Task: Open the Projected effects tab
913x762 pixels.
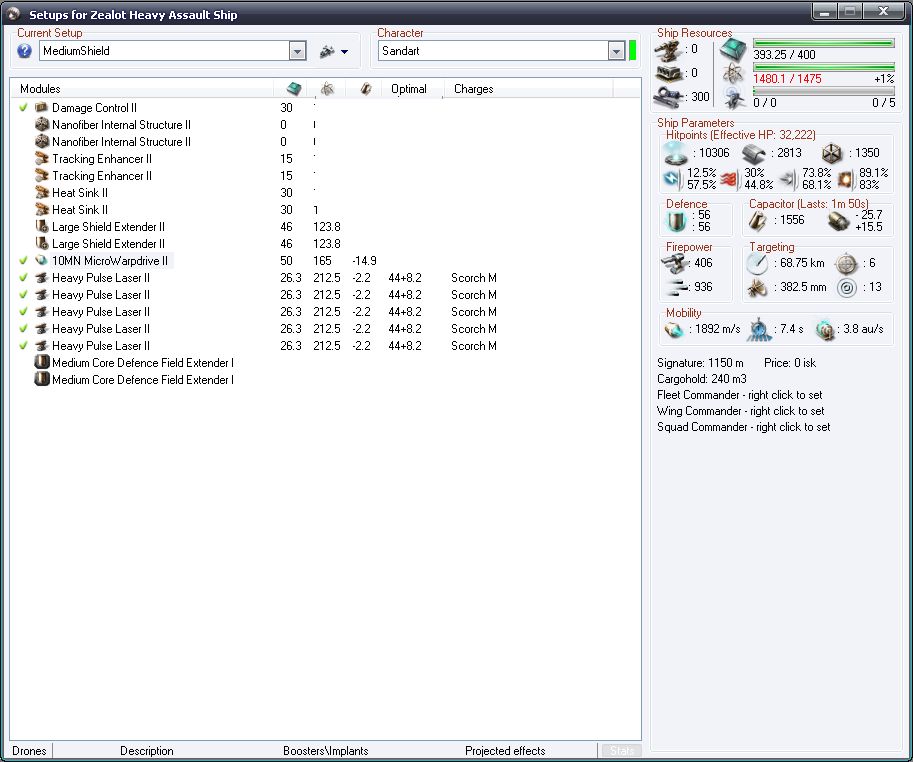Action: coord(505,750)
